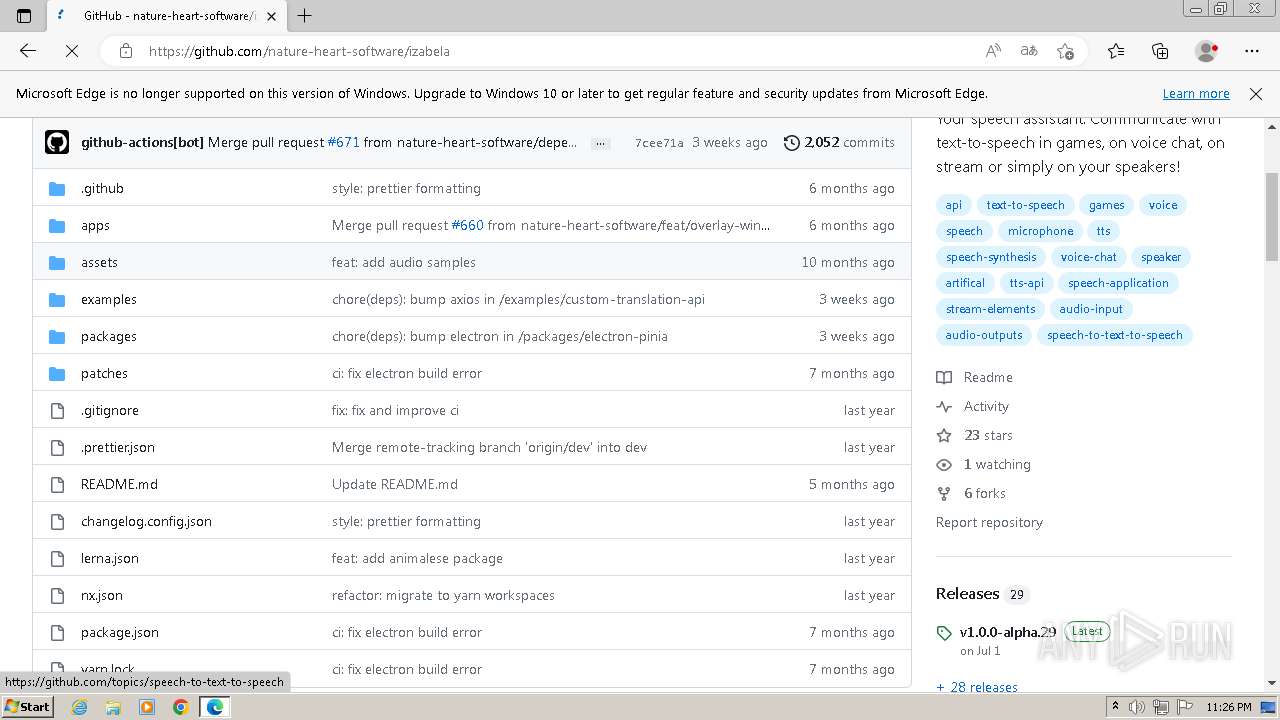Stop loading the page

tap(72, 51)
